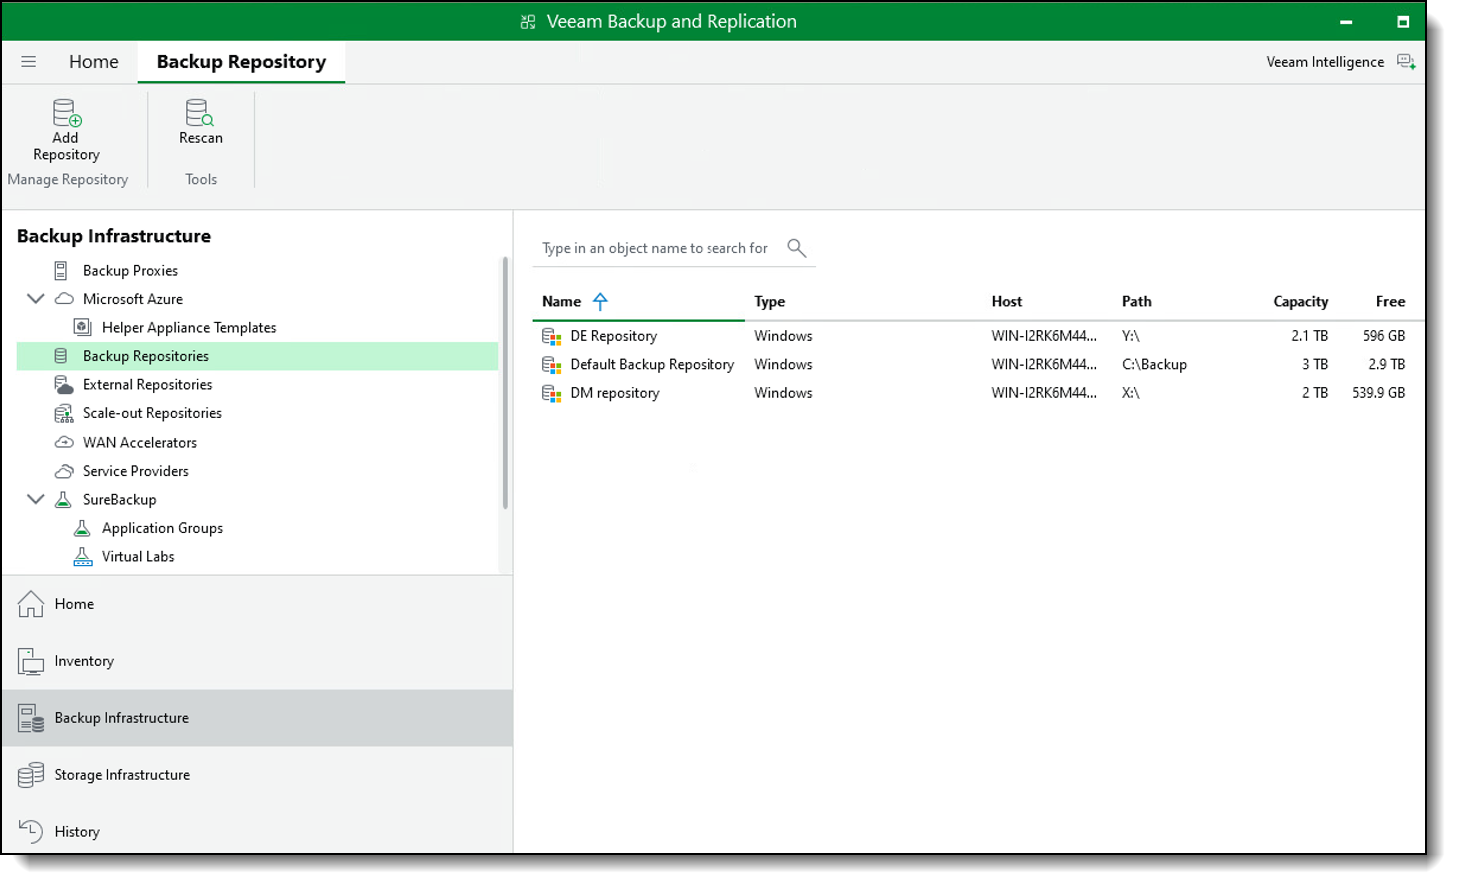Viewport: 1457px width, 885px height.
Task: Select Service Providers tree item
Action: [x=136, y=471]
